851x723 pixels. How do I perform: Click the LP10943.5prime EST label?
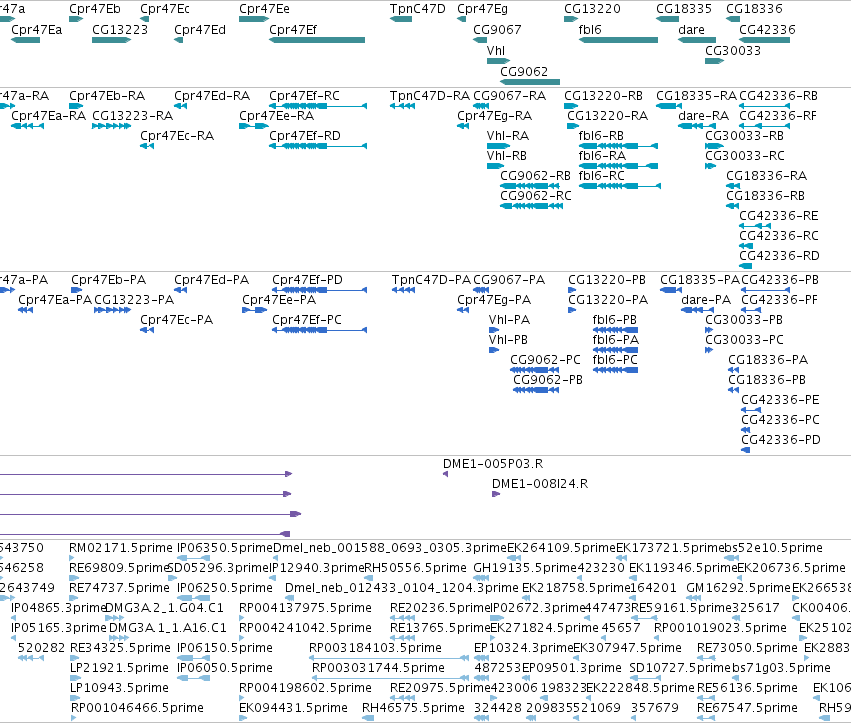coord(119,688)
